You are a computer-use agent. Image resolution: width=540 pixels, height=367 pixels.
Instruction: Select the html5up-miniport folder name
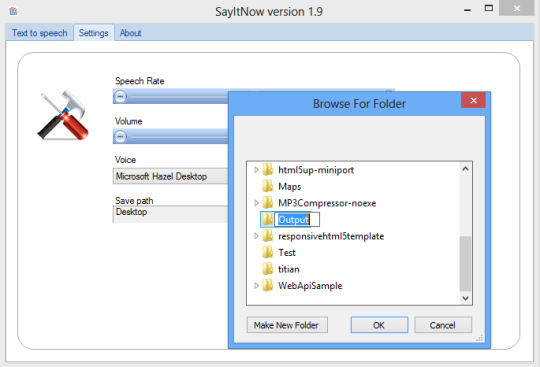point(316,170)
